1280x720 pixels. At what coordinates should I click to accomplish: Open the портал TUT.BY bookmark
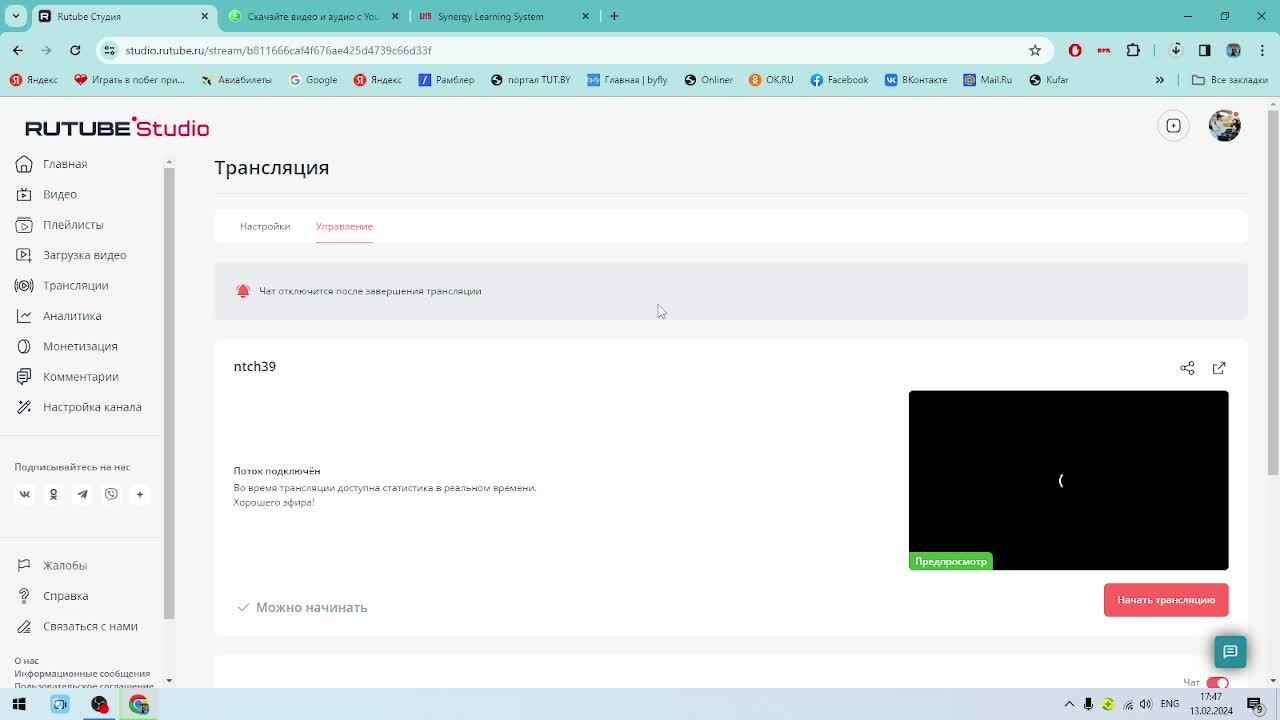coord(530,80)
